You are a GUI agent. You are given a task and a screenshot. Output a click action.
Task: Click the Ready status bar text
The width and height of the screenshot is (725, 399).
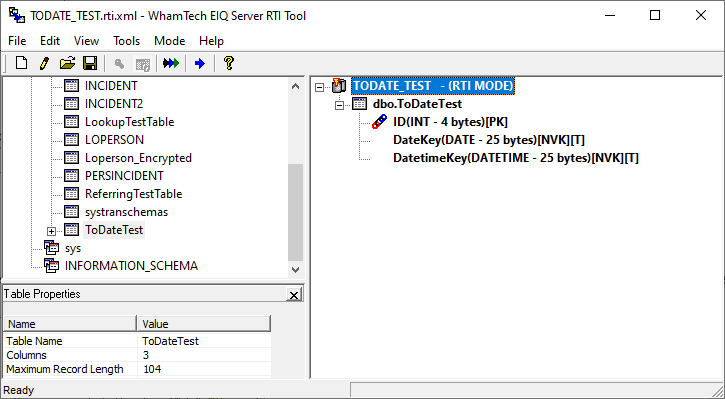(18, 390)
